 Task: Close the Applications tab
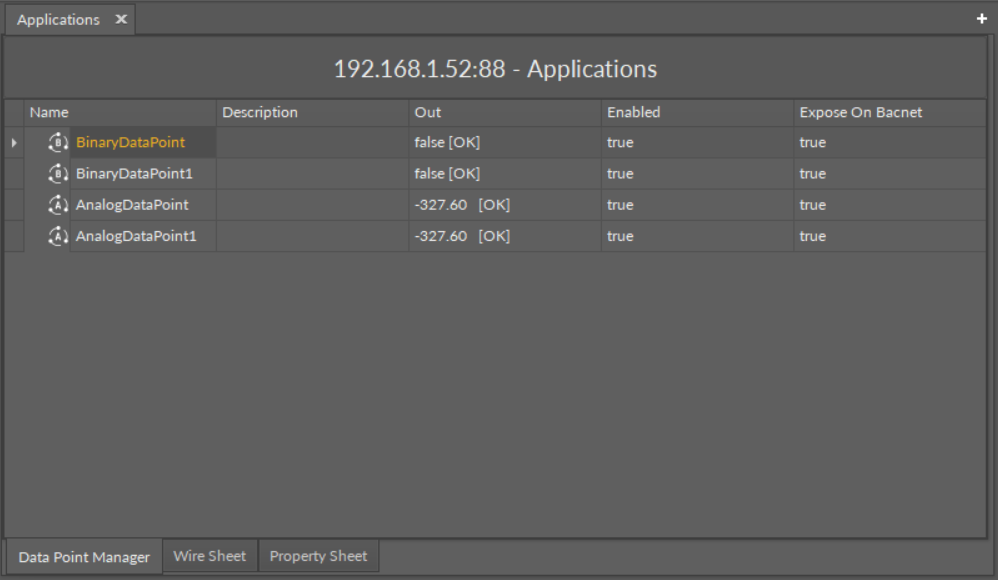(x=121, y=20)
